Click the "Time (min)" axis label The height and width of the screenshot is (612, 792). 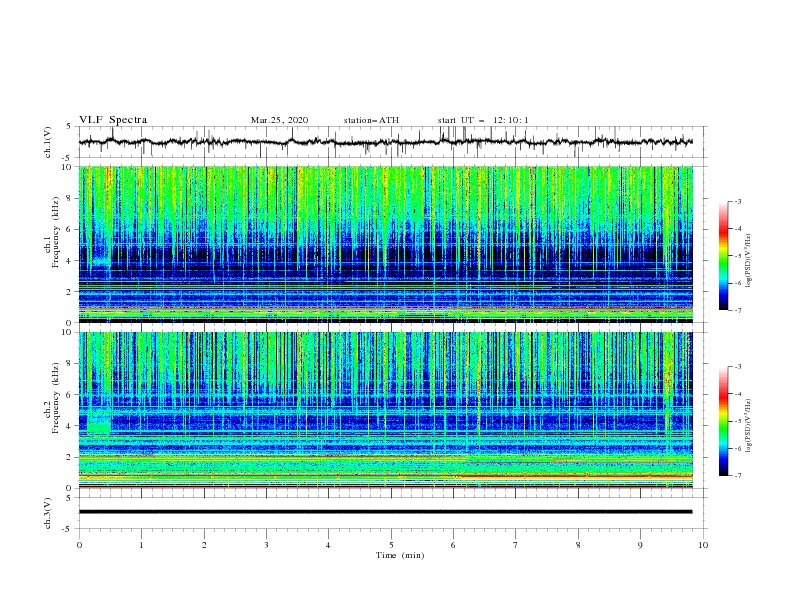click(x=400, y=555)
